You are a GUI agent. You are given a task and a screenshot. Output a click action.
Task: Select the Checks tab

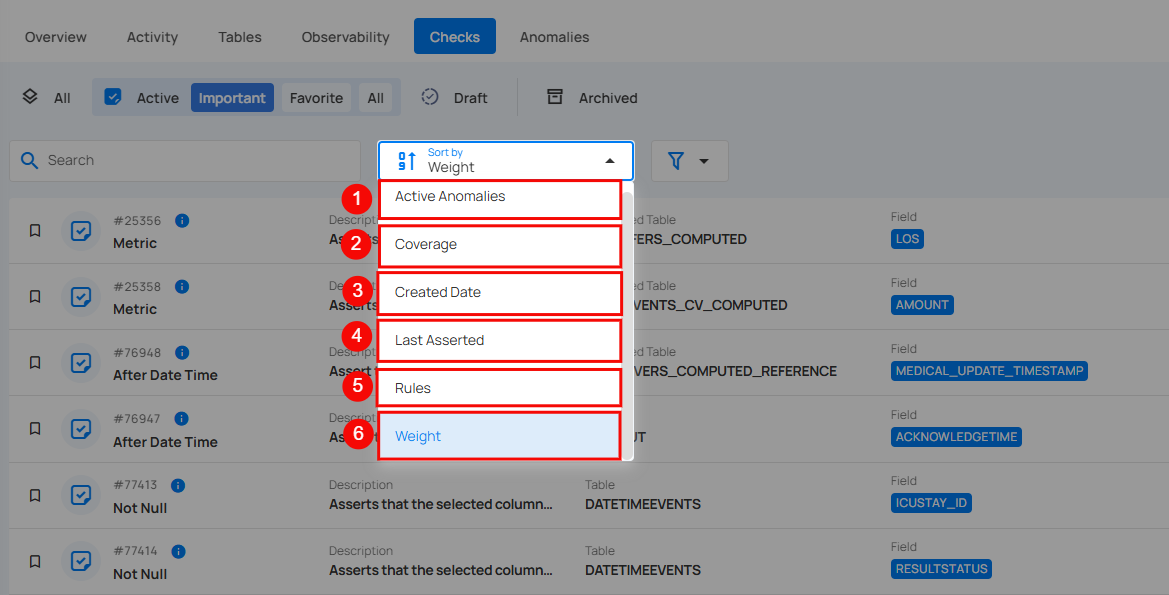(x=455, y=37)
